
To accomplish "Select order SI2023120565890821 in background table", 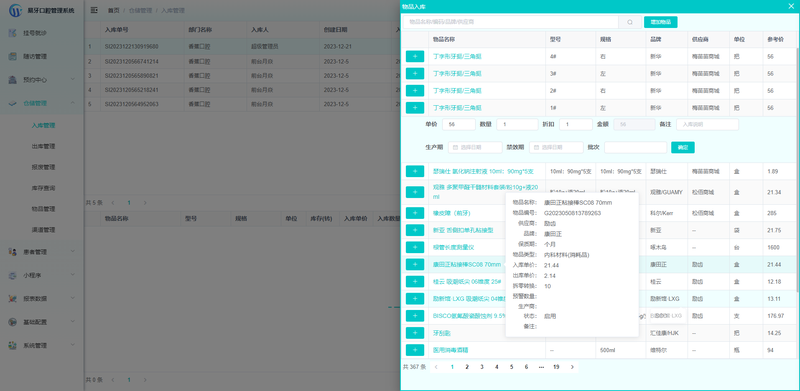I will pyautogui.click(x=132, y=76).
